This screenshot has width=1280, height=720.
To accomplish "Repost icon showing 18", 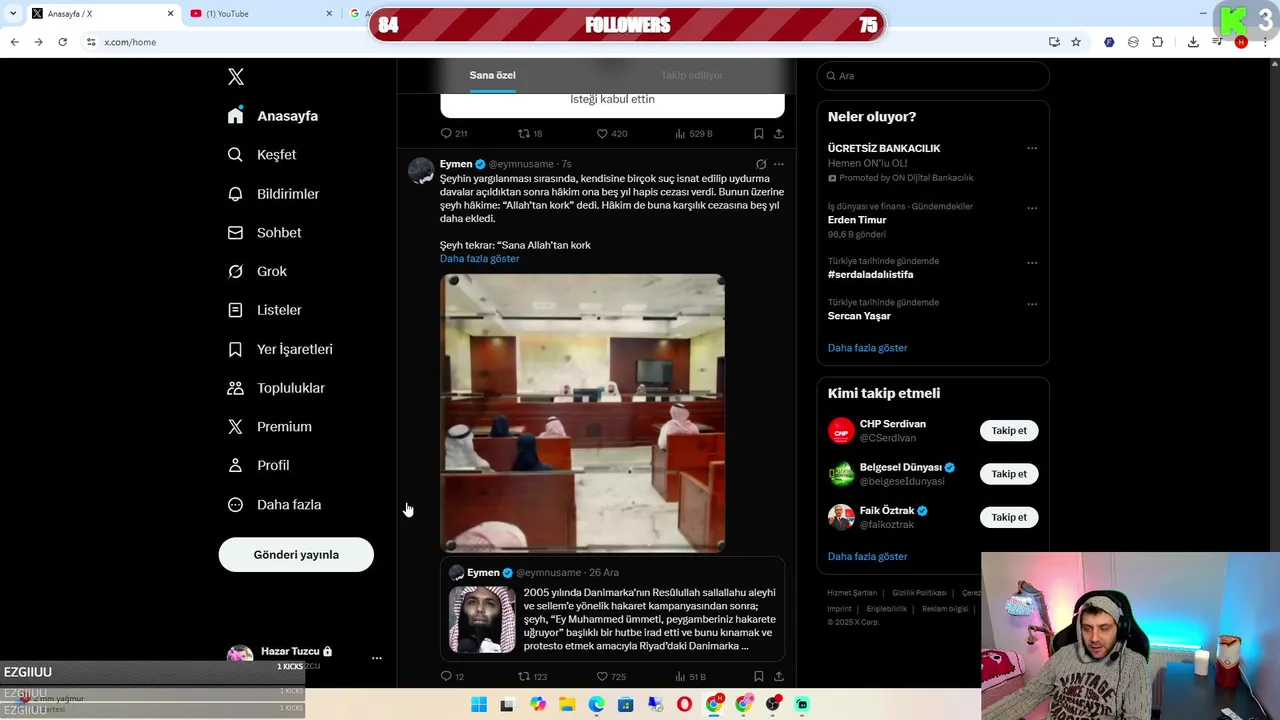I will coord(523,133).
